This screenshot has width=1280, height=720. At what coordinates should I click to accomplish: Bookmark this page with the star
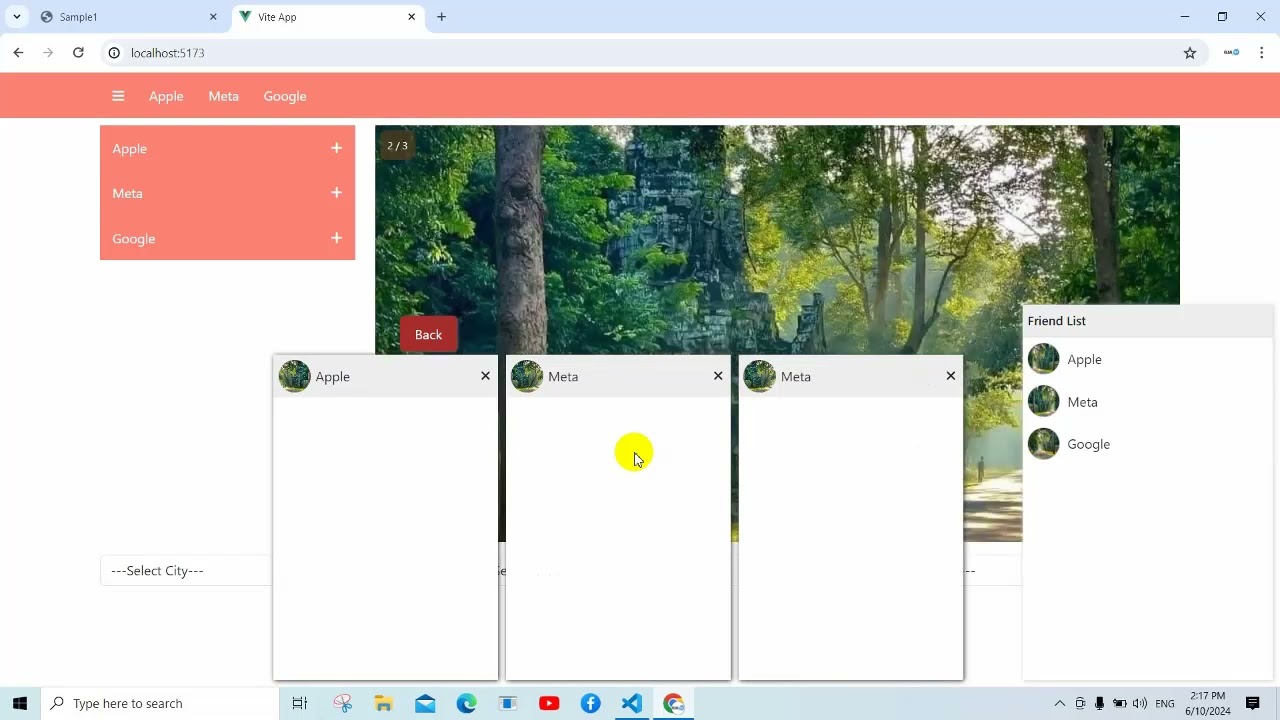tap(1190, 53)
